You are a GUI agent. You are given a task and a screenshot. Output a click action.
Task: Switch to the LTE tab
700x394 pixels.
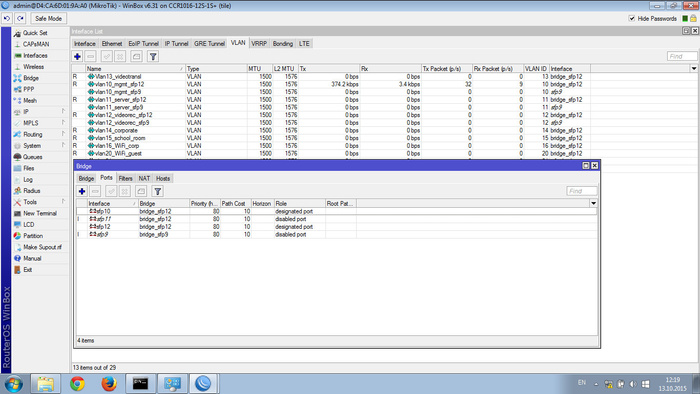coord(304,44)
